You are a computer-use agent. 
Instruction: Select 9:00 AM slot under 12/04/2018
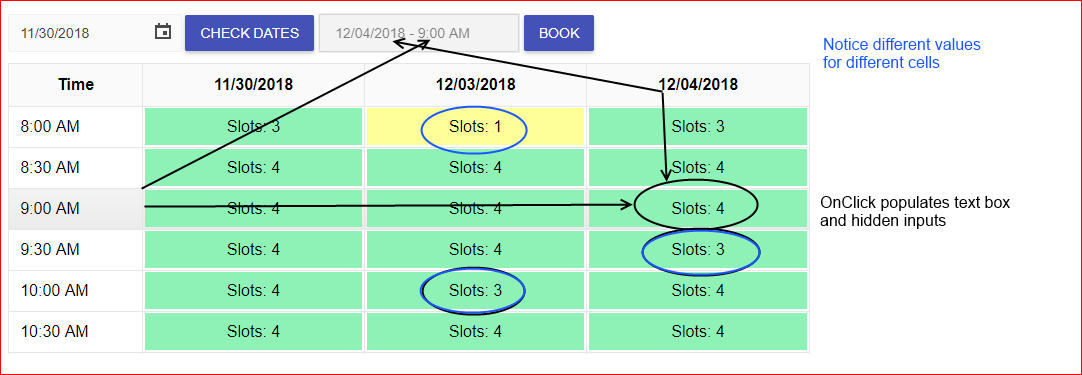pyautogui.click(x=698, y=208)
